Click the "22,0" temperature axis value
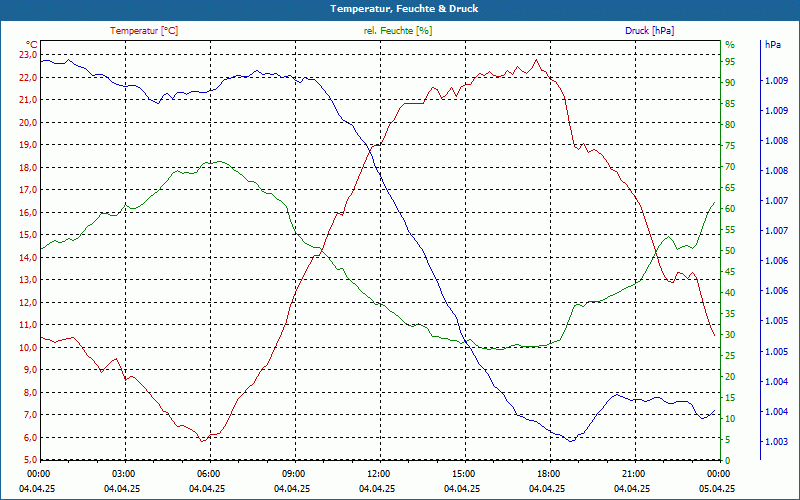This screenshot has height=500, width=800. coord(29,78)
